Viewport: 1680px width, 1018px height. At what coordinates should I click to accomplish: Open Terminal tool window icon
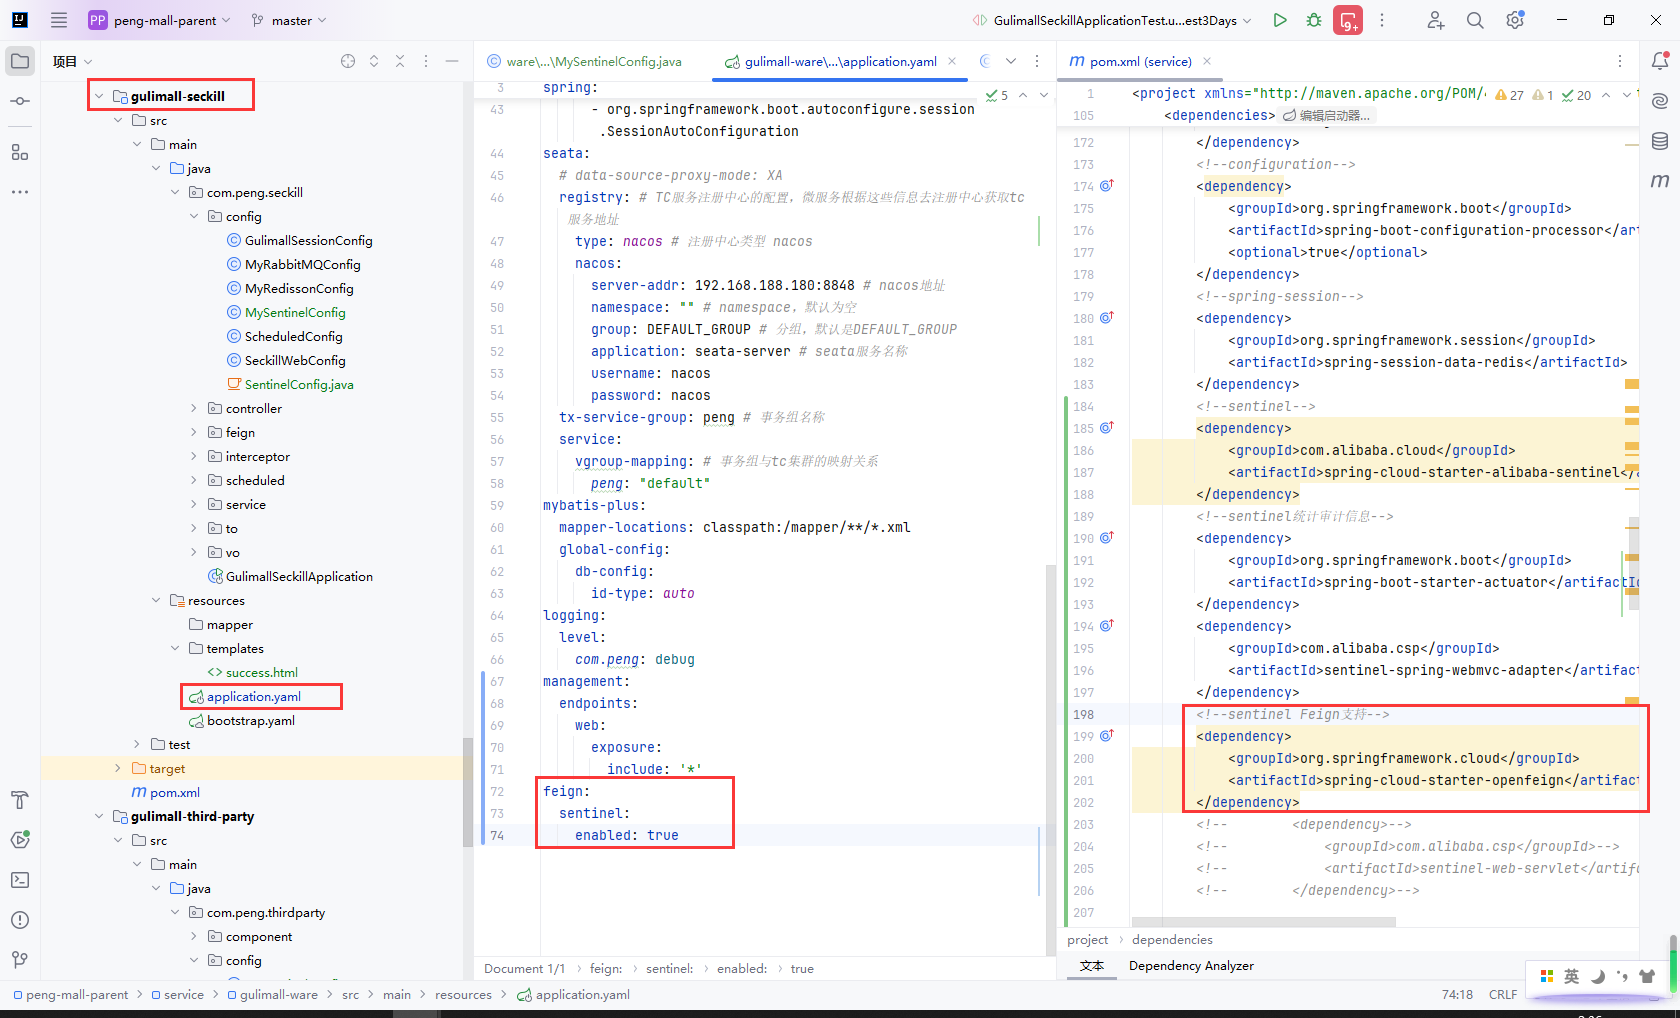tap(20, 880)
